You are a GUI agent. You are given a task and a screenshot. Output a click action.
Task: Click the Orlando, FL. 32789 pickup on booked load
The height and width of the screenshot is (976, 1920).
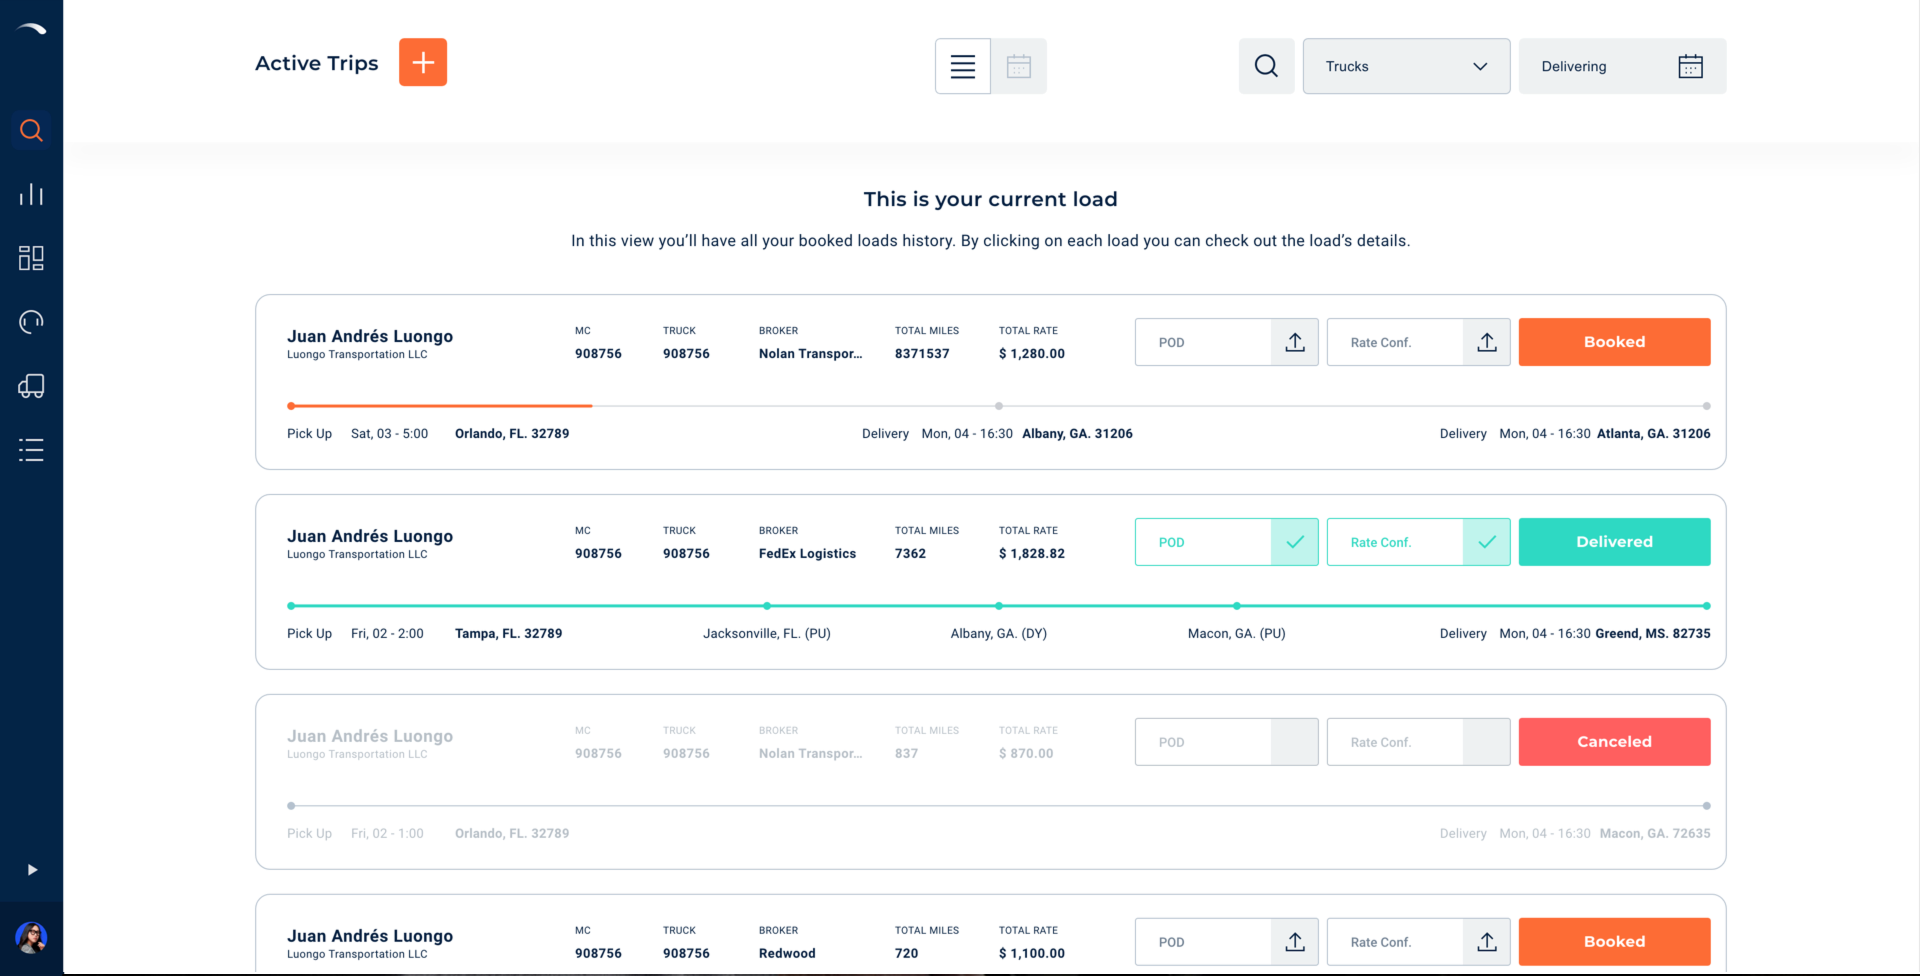[512, 434]
